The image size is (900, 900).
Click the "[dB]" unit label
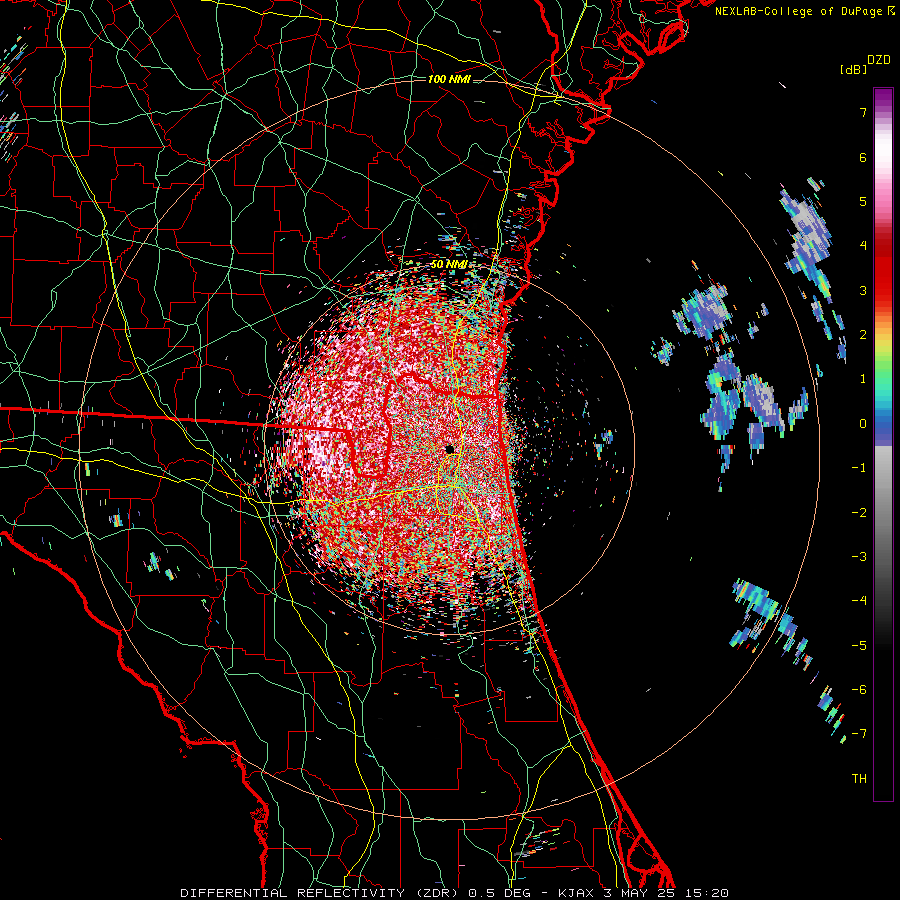tap(853, 69)
